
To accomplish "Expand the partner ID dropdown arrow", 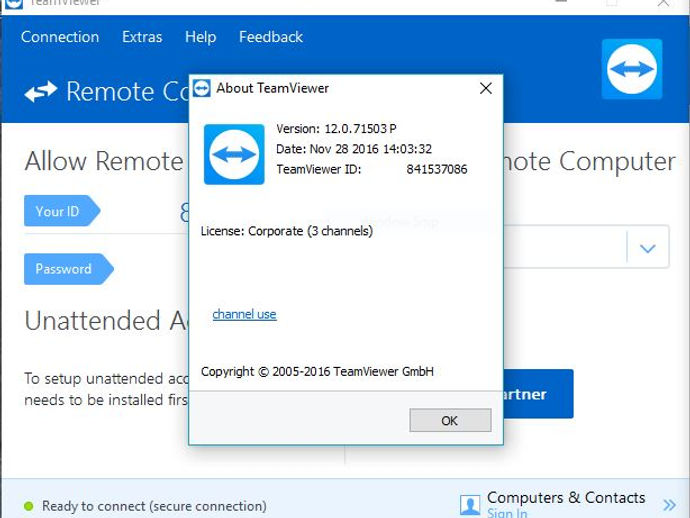I will (x=647, y=248).
